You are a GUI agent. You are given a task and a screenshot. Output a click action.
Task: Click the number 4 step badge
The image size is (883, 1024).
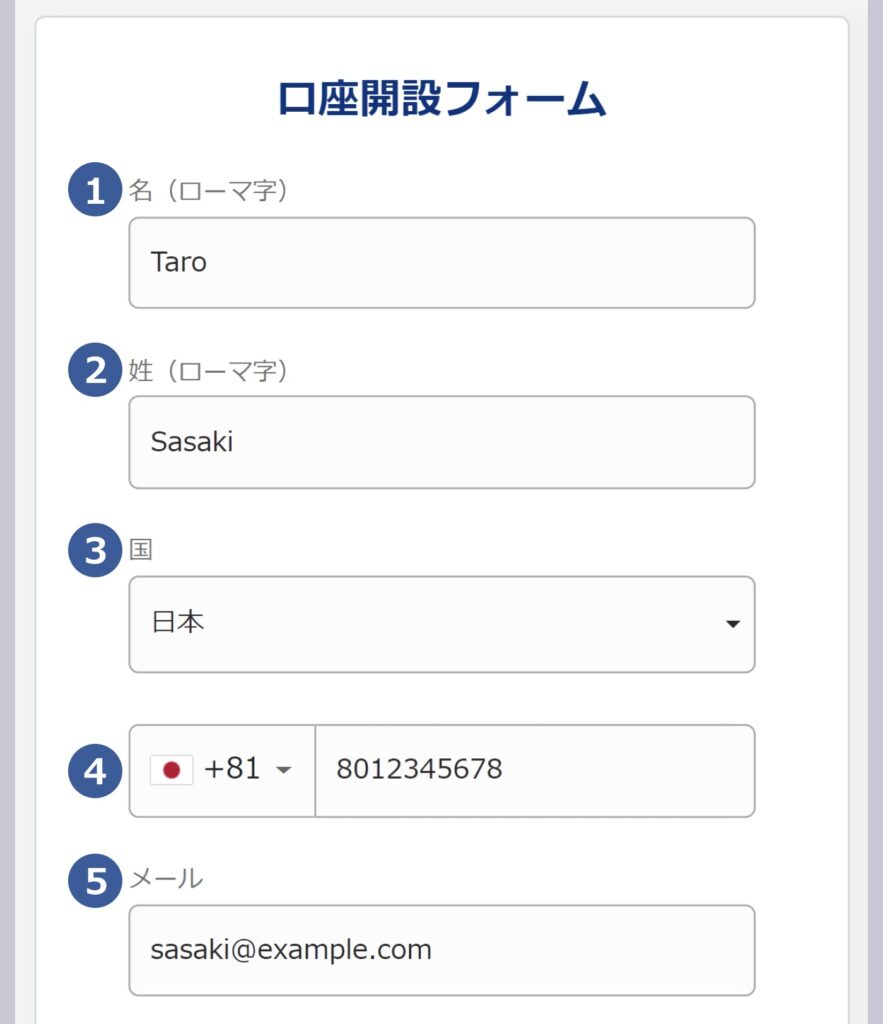[x=95, y=771]
